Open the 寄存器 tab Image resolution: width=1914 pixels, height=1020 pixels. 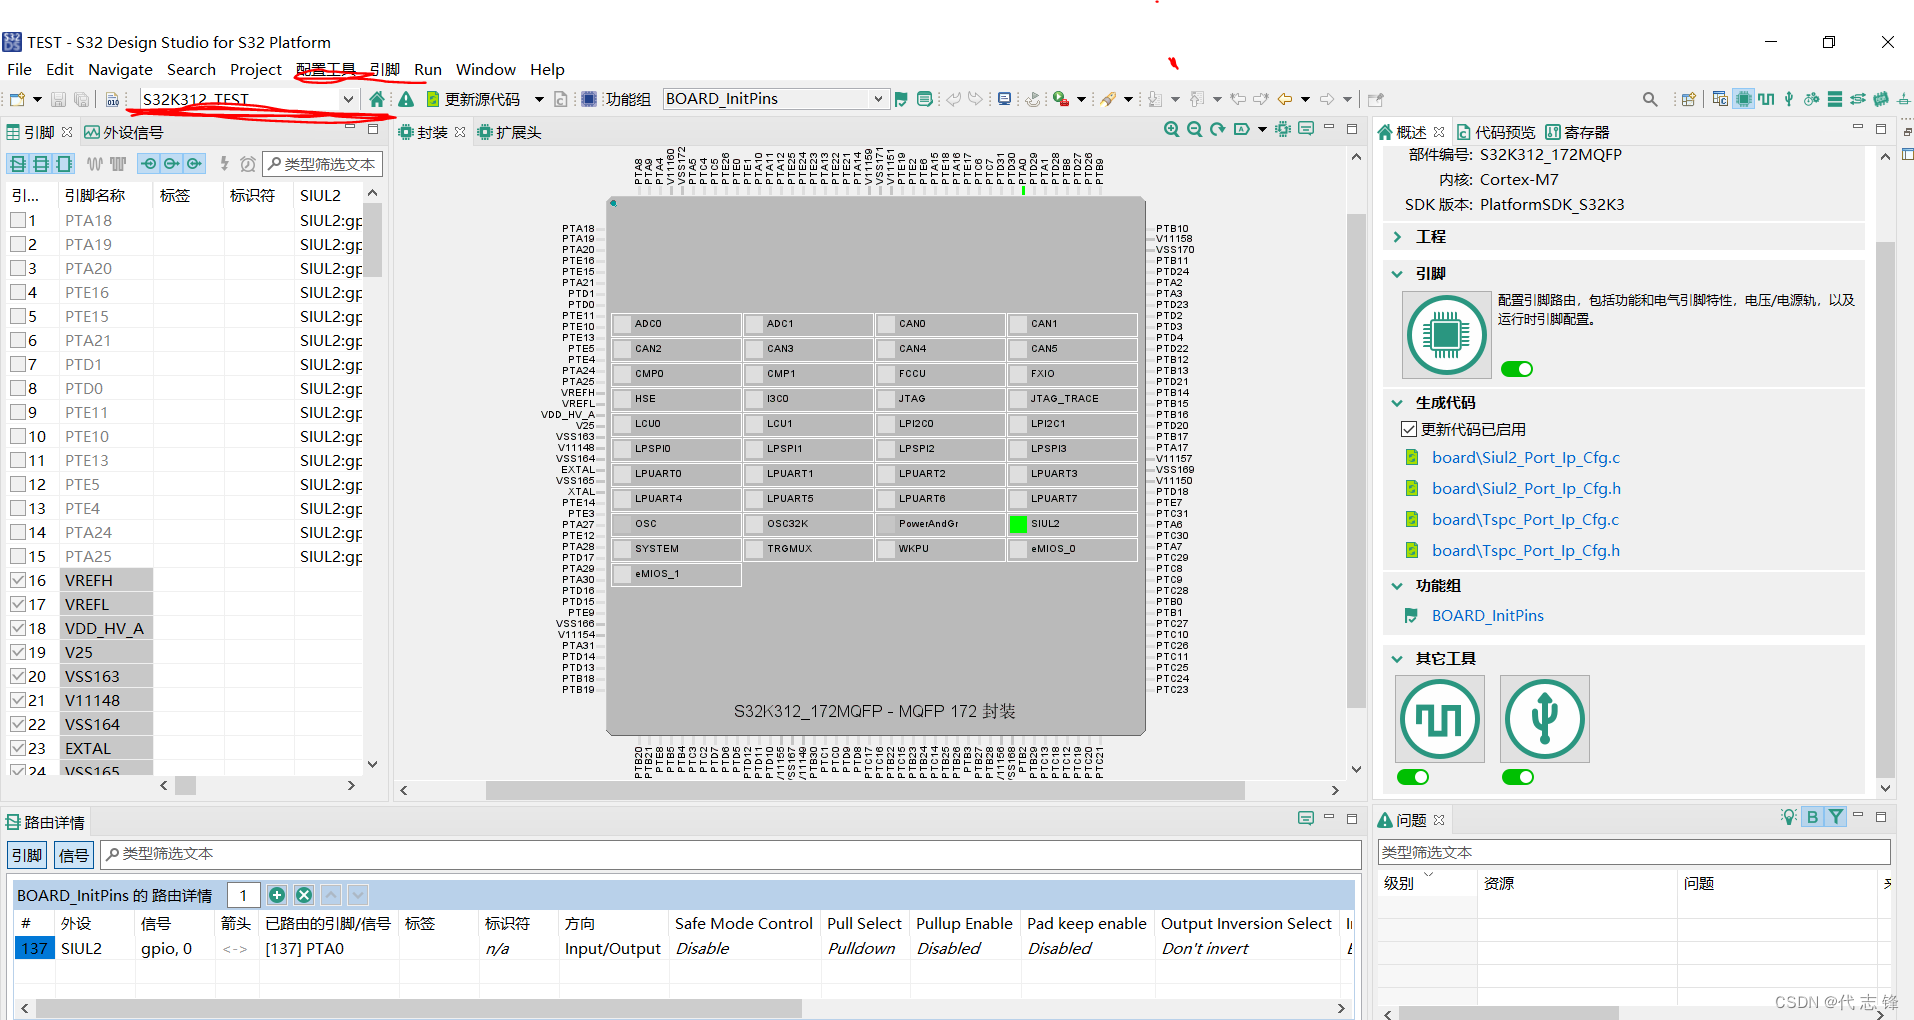pyautogui.click(x=1577, y=132)
